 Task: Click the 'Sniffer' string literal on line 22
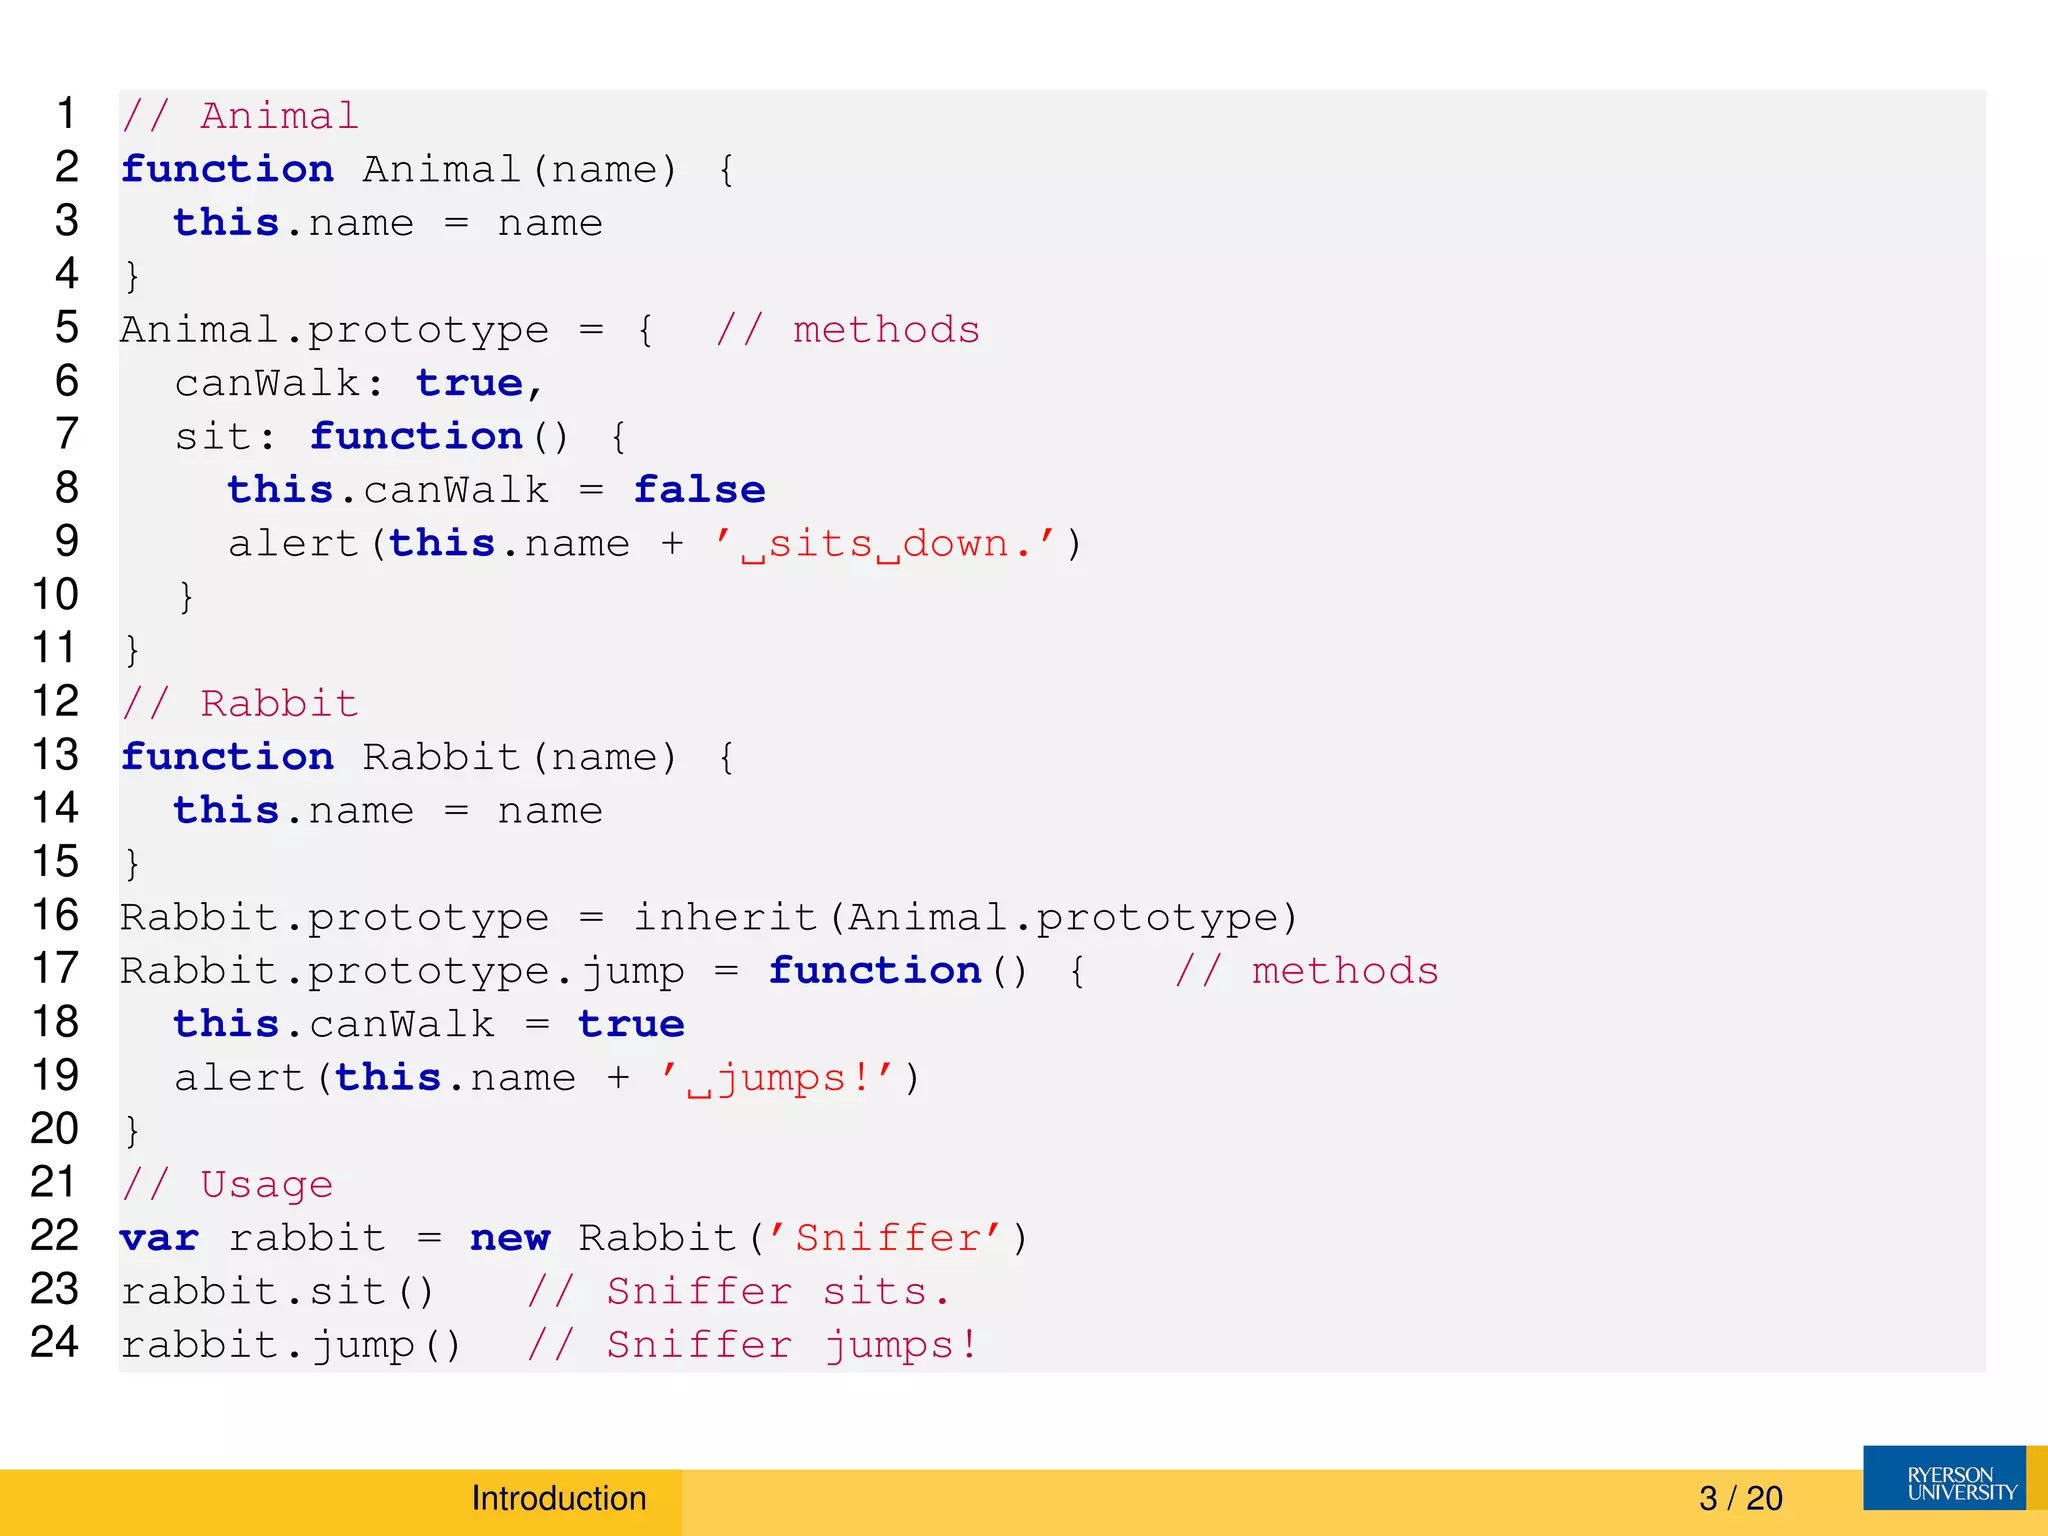[884, 1238]
